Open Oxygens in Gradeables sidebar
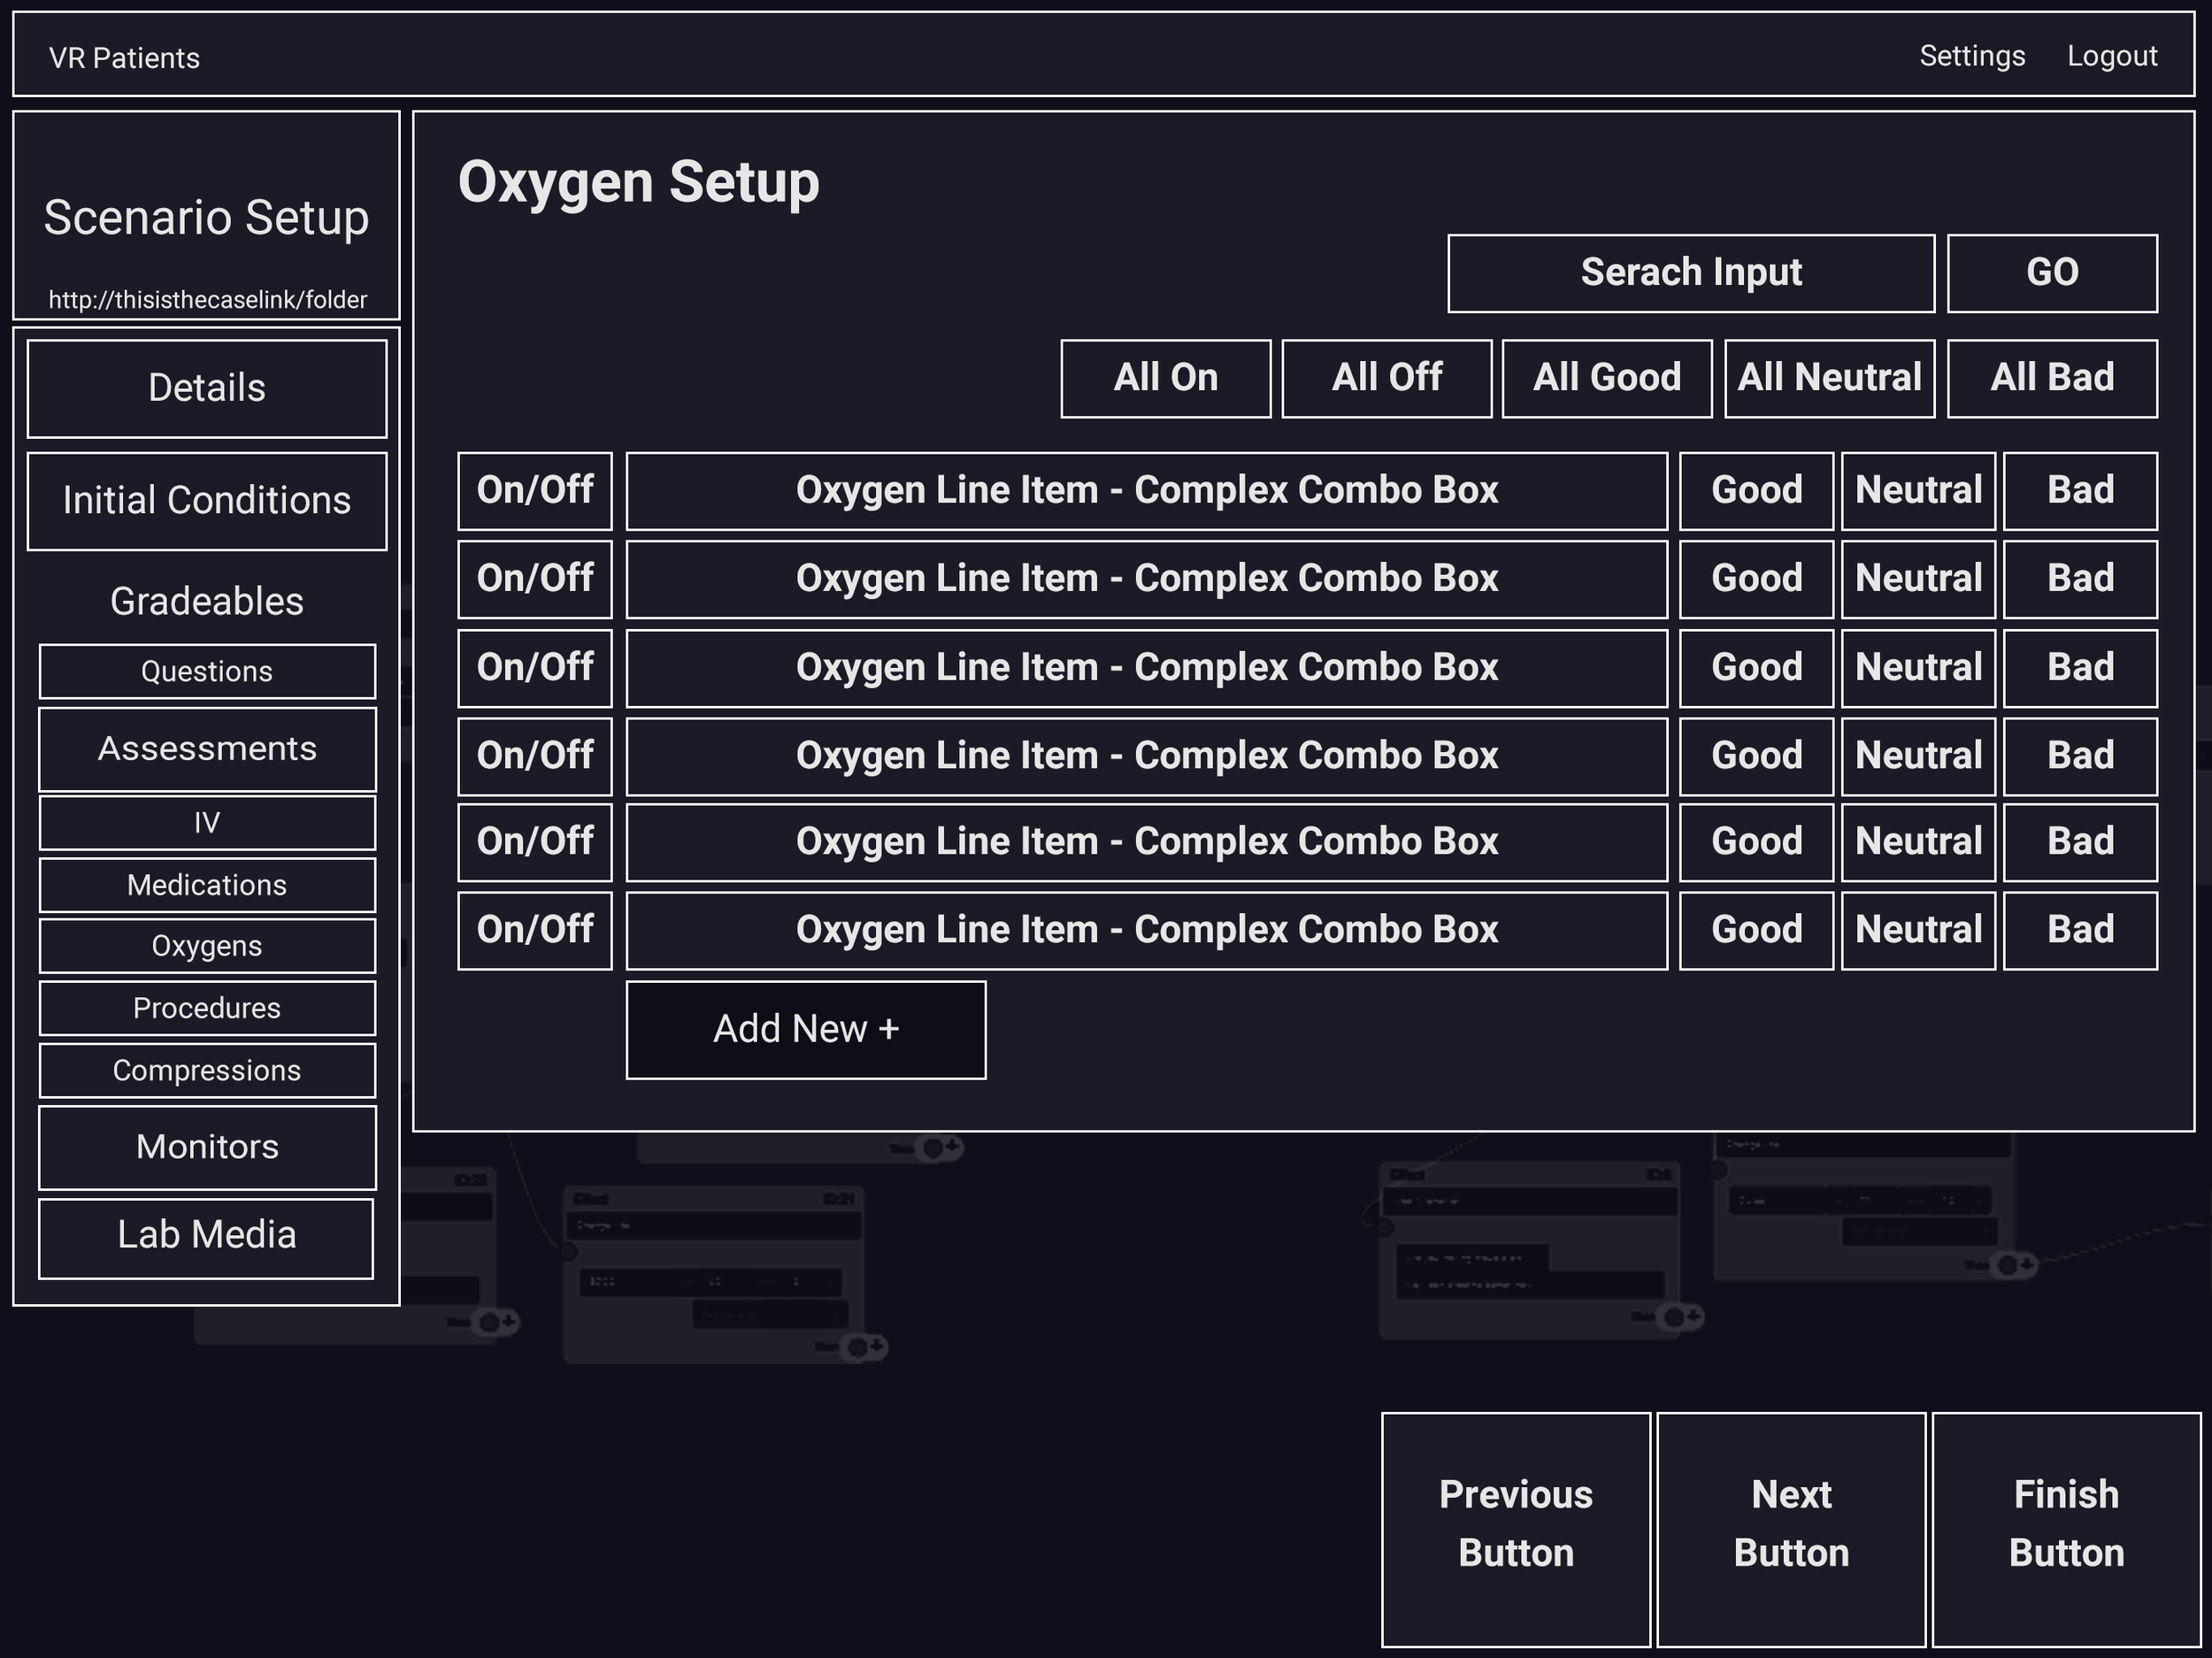The image size is (2212, 1658). pyautogui.click(x=207, y=946)
